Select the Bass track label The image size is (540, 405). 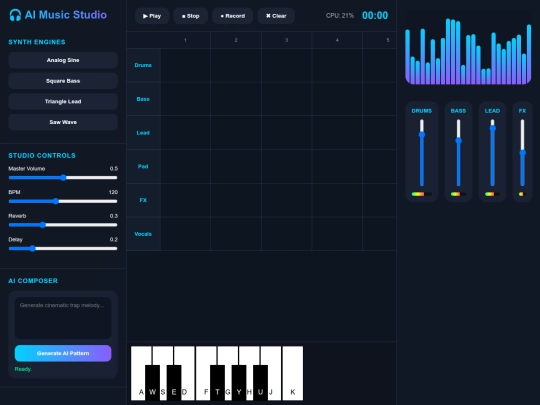coord(143,99)
